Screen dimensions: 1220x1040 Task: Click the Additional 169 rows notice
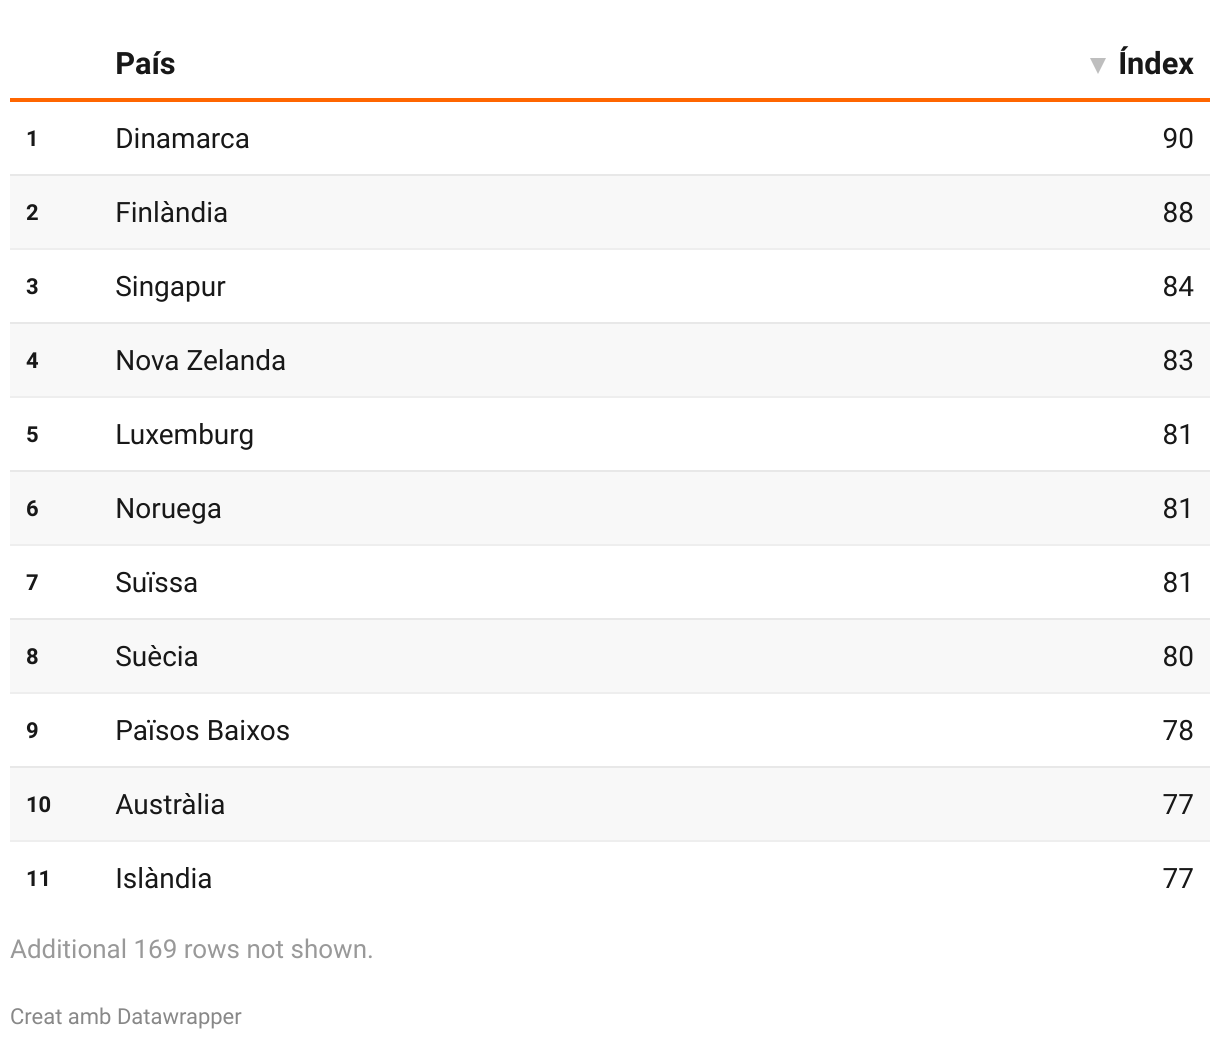pos(191,949)
